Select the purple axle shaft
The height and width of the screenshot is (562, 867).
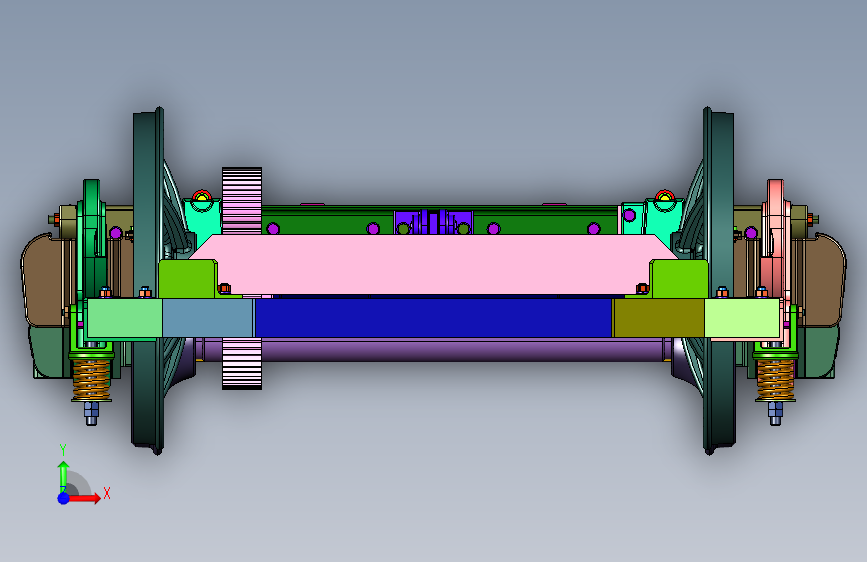434,350
